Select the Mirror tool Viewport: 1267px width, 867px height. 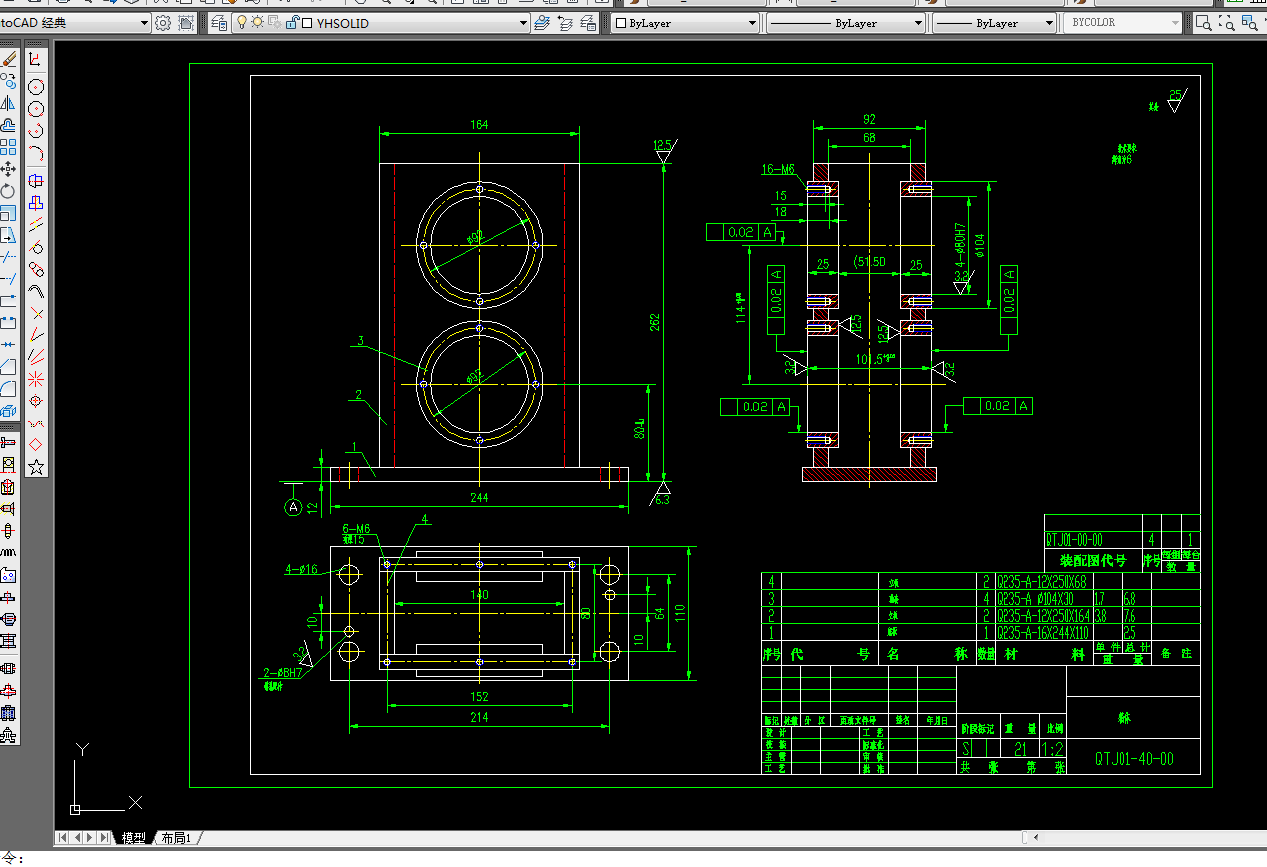[x=8, y=103]
